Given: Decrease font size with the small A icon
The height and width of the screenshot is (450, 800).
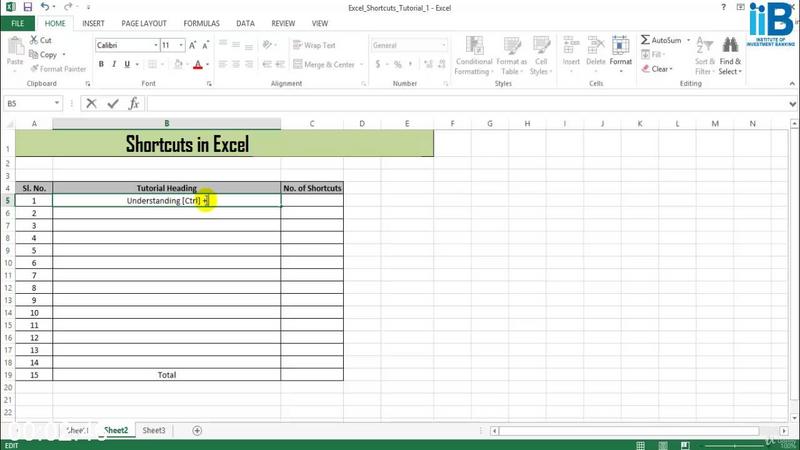Looking at the screenshot, I should click(206, 45).
